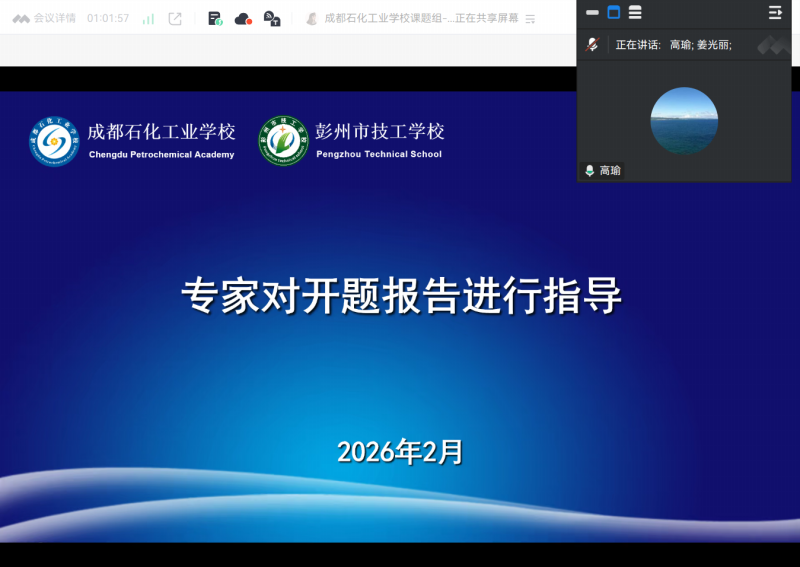The width and height of the screenshot is (800, 567).
Task: Click the Tencent Meeting logo icon
Action: [x=20, y=18]
